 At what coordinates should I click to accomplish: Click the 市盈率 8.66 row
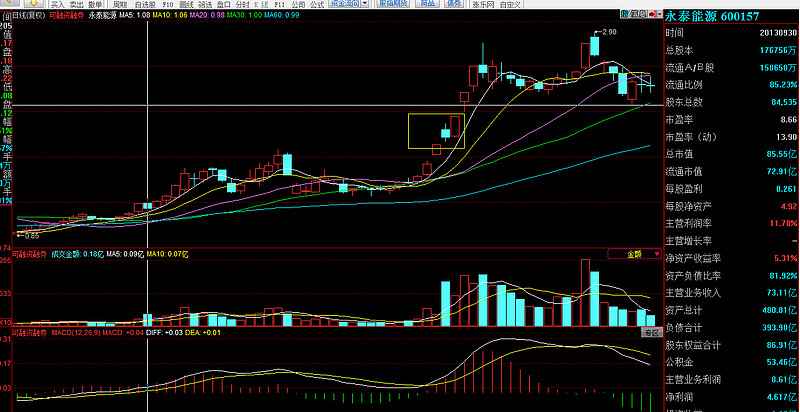tap(731, 120)
